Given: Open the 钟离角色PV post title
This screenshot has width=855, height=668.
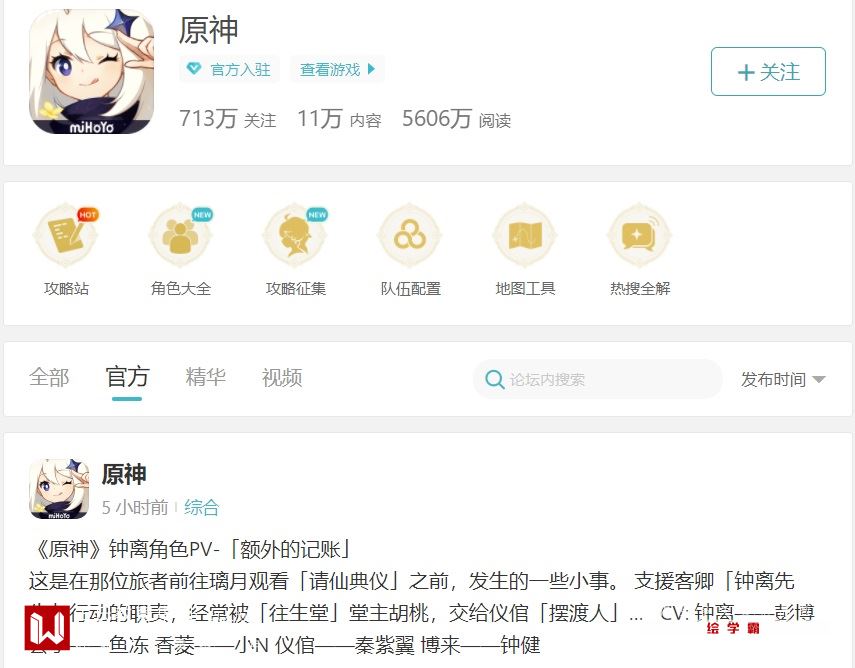Looking at the screenshot, I should tap(190, 549).
